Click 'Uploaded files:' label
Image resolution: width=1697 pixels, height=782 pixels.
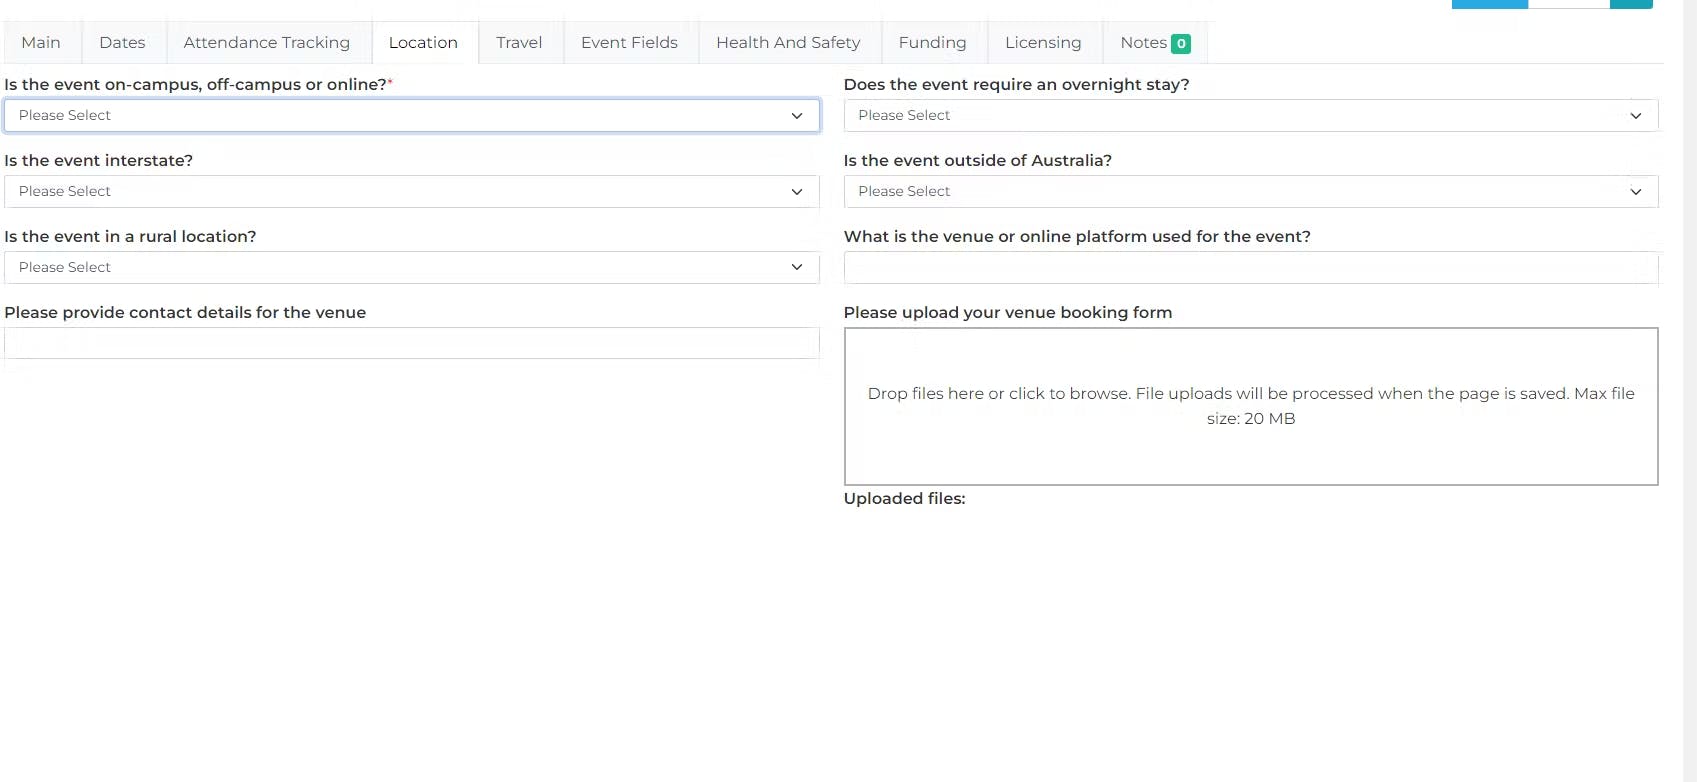click(904, 498)
